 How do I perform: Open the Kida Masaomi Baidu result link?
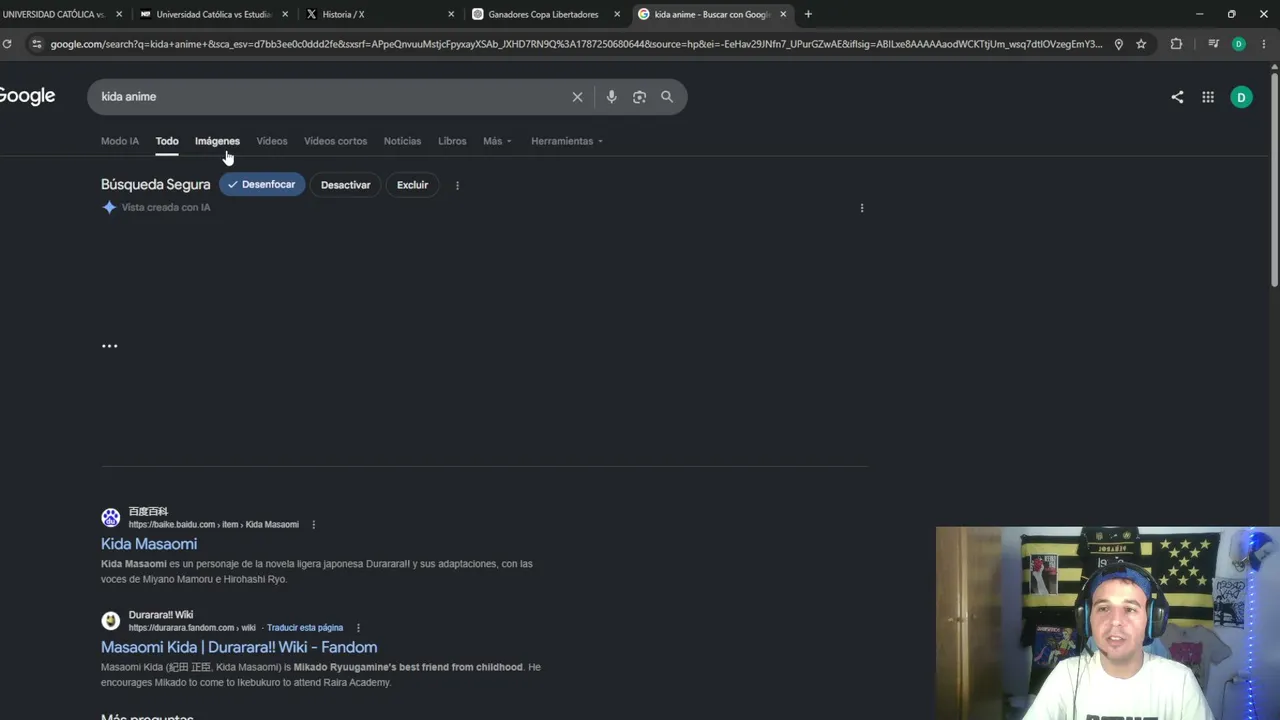tap(149, 544)
